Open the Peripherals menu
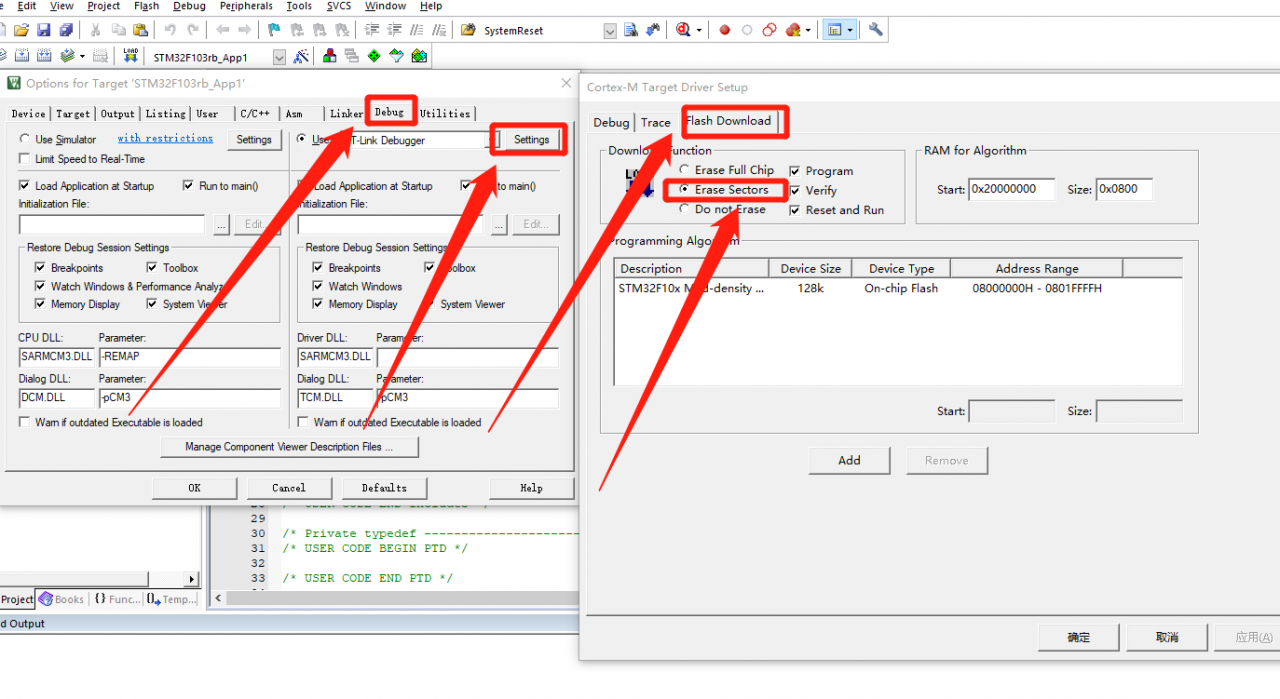1280x699 pixels. pyautogui.click(x=246, y=6)
